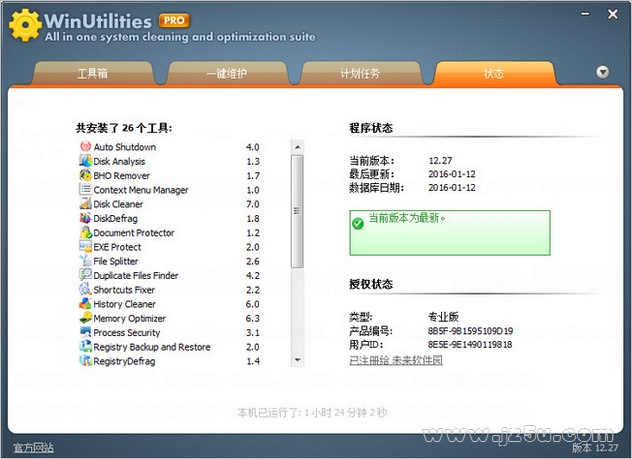
Task: Click the Document Protector icon
Action: click(85, 233)
